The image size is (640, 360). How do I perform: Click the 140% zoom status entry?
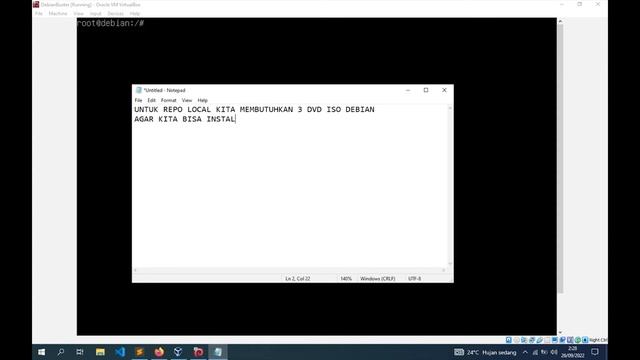click(346, 279)
